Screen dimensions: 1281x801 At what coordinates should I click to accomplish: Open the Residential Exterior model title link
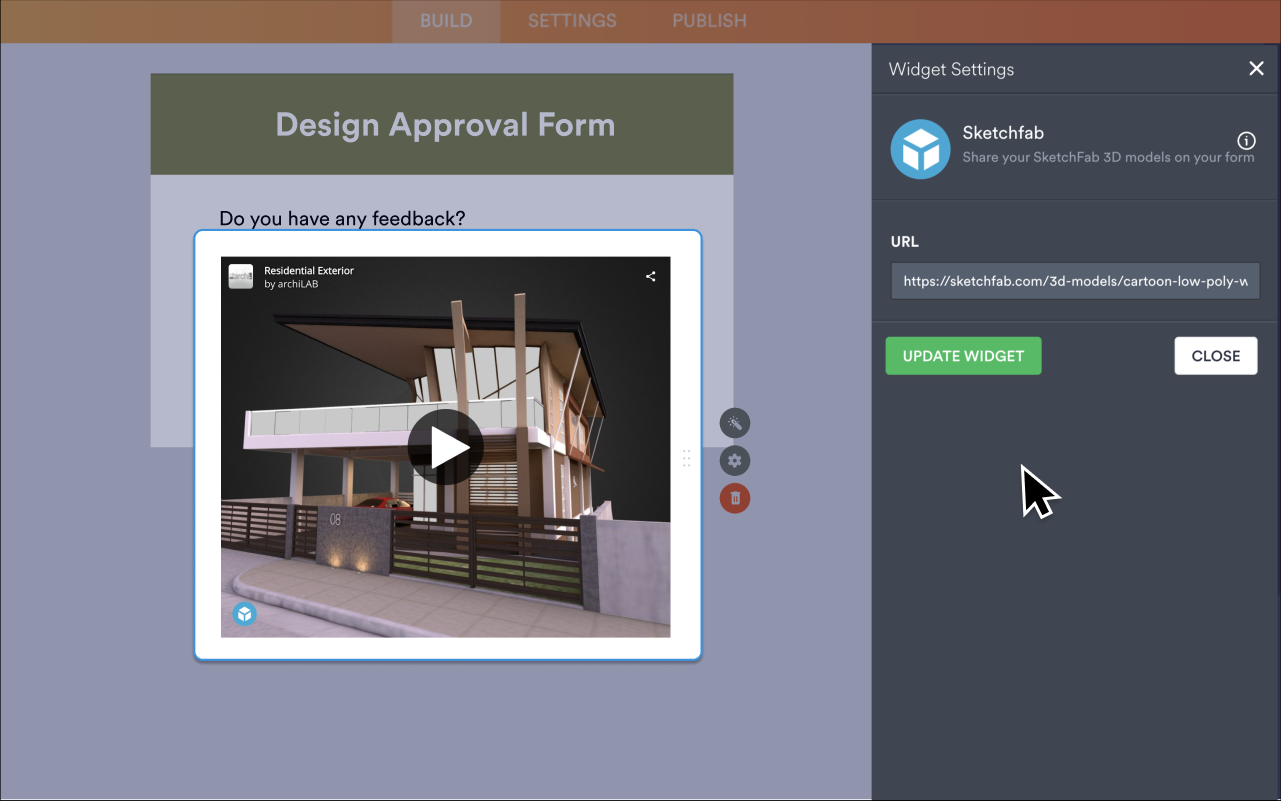[x=307, y=270]
